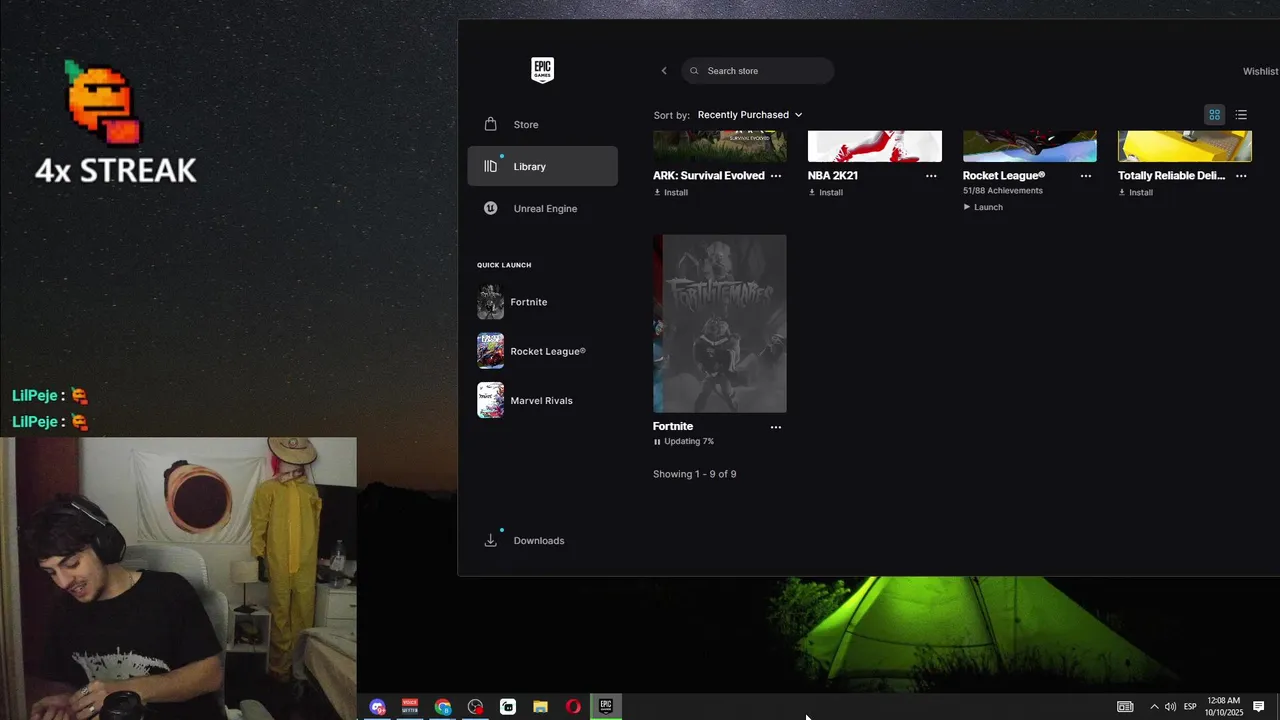Open Opera from the taskbar
The width and height of the screenshot is (1280, 720).
click(x=573, y=707)
